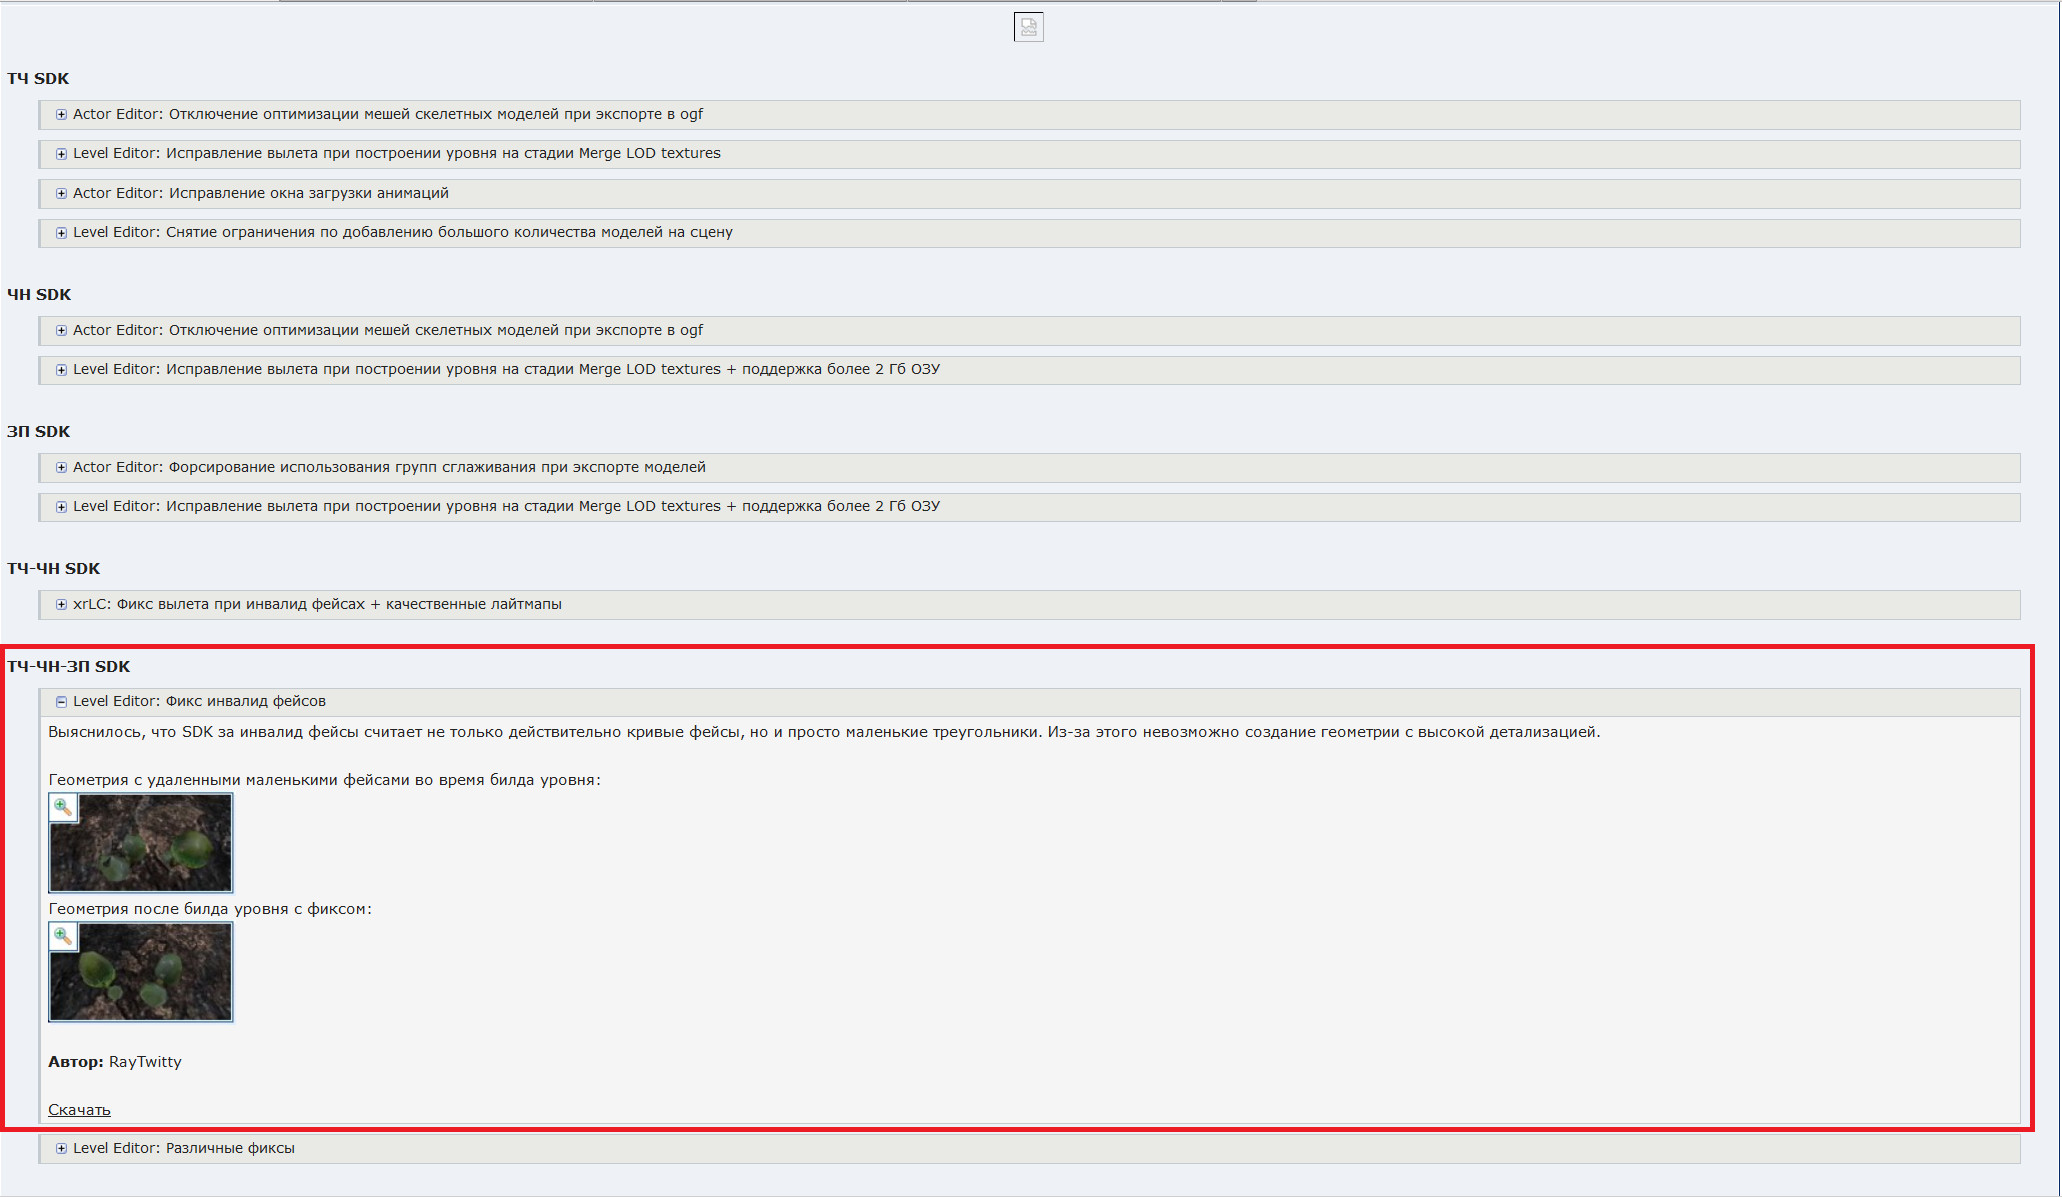
Task: Expand Level Editor model limit removal spoiler
Action: click(x=1029, y=233)
